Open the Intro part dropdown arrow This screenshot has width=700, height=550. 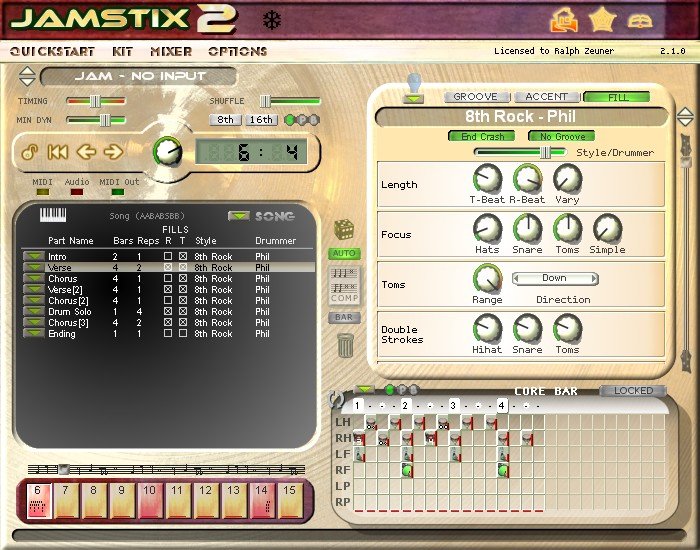pos(33,256)
